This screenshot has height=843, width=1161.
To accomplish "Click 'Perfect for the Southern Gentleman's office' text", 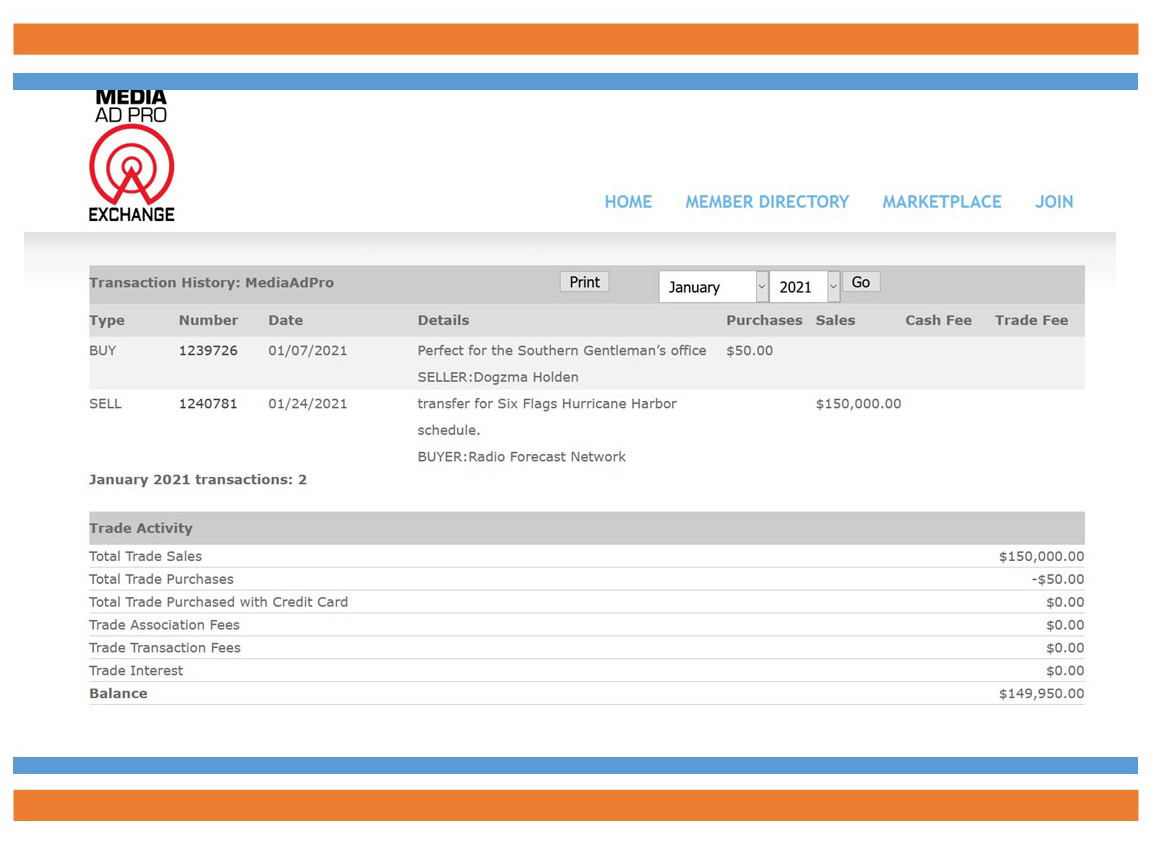I will [561, 351].
